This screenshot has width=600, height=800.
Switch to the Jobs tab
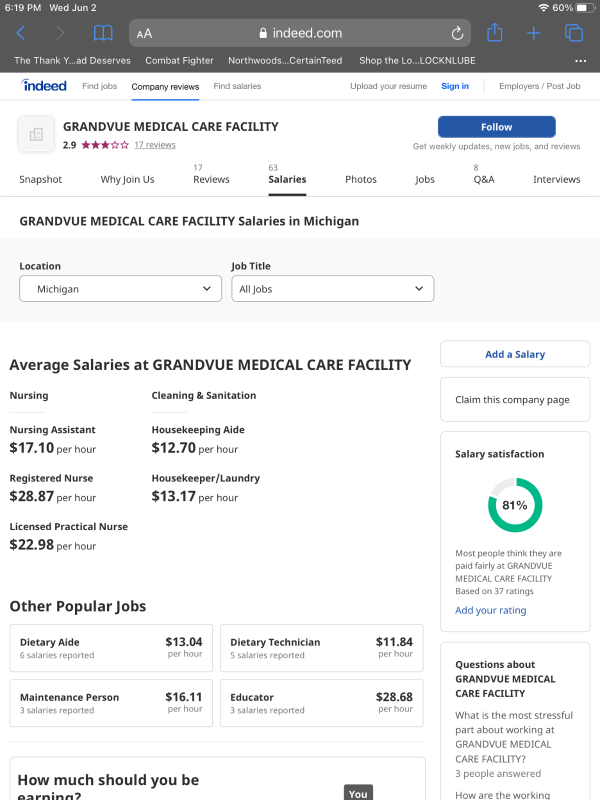click(x=424, y=180)
